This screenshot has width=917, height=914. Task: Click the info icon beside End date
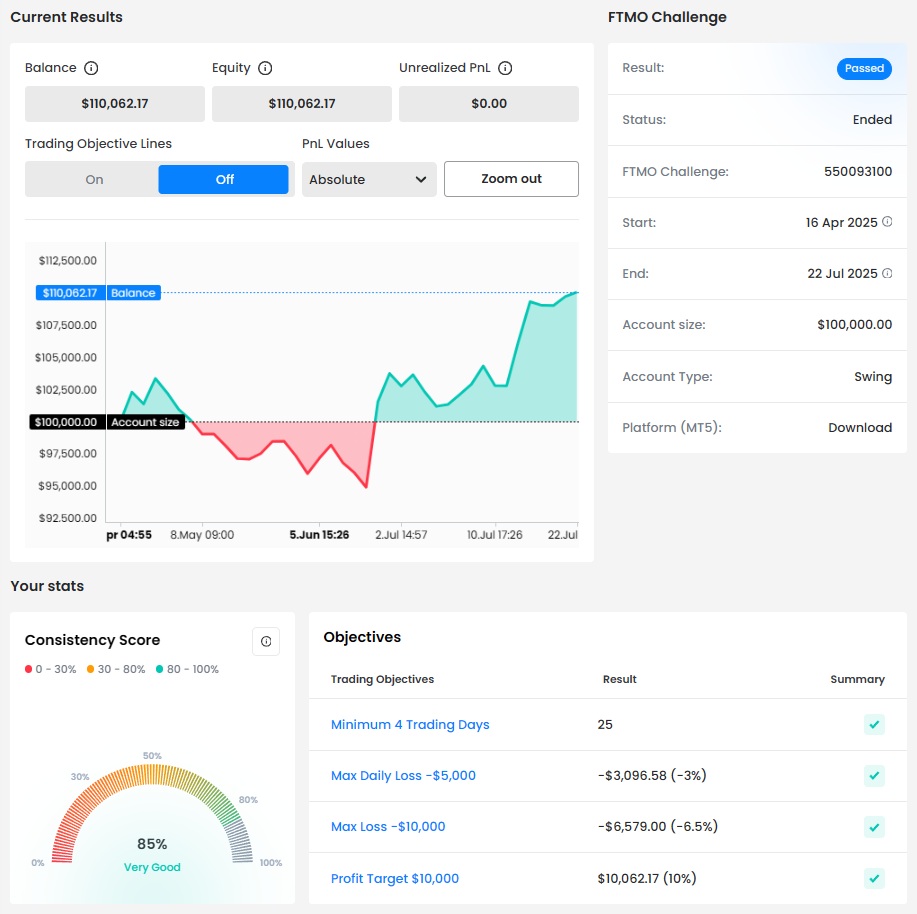(x=887, y=273)
